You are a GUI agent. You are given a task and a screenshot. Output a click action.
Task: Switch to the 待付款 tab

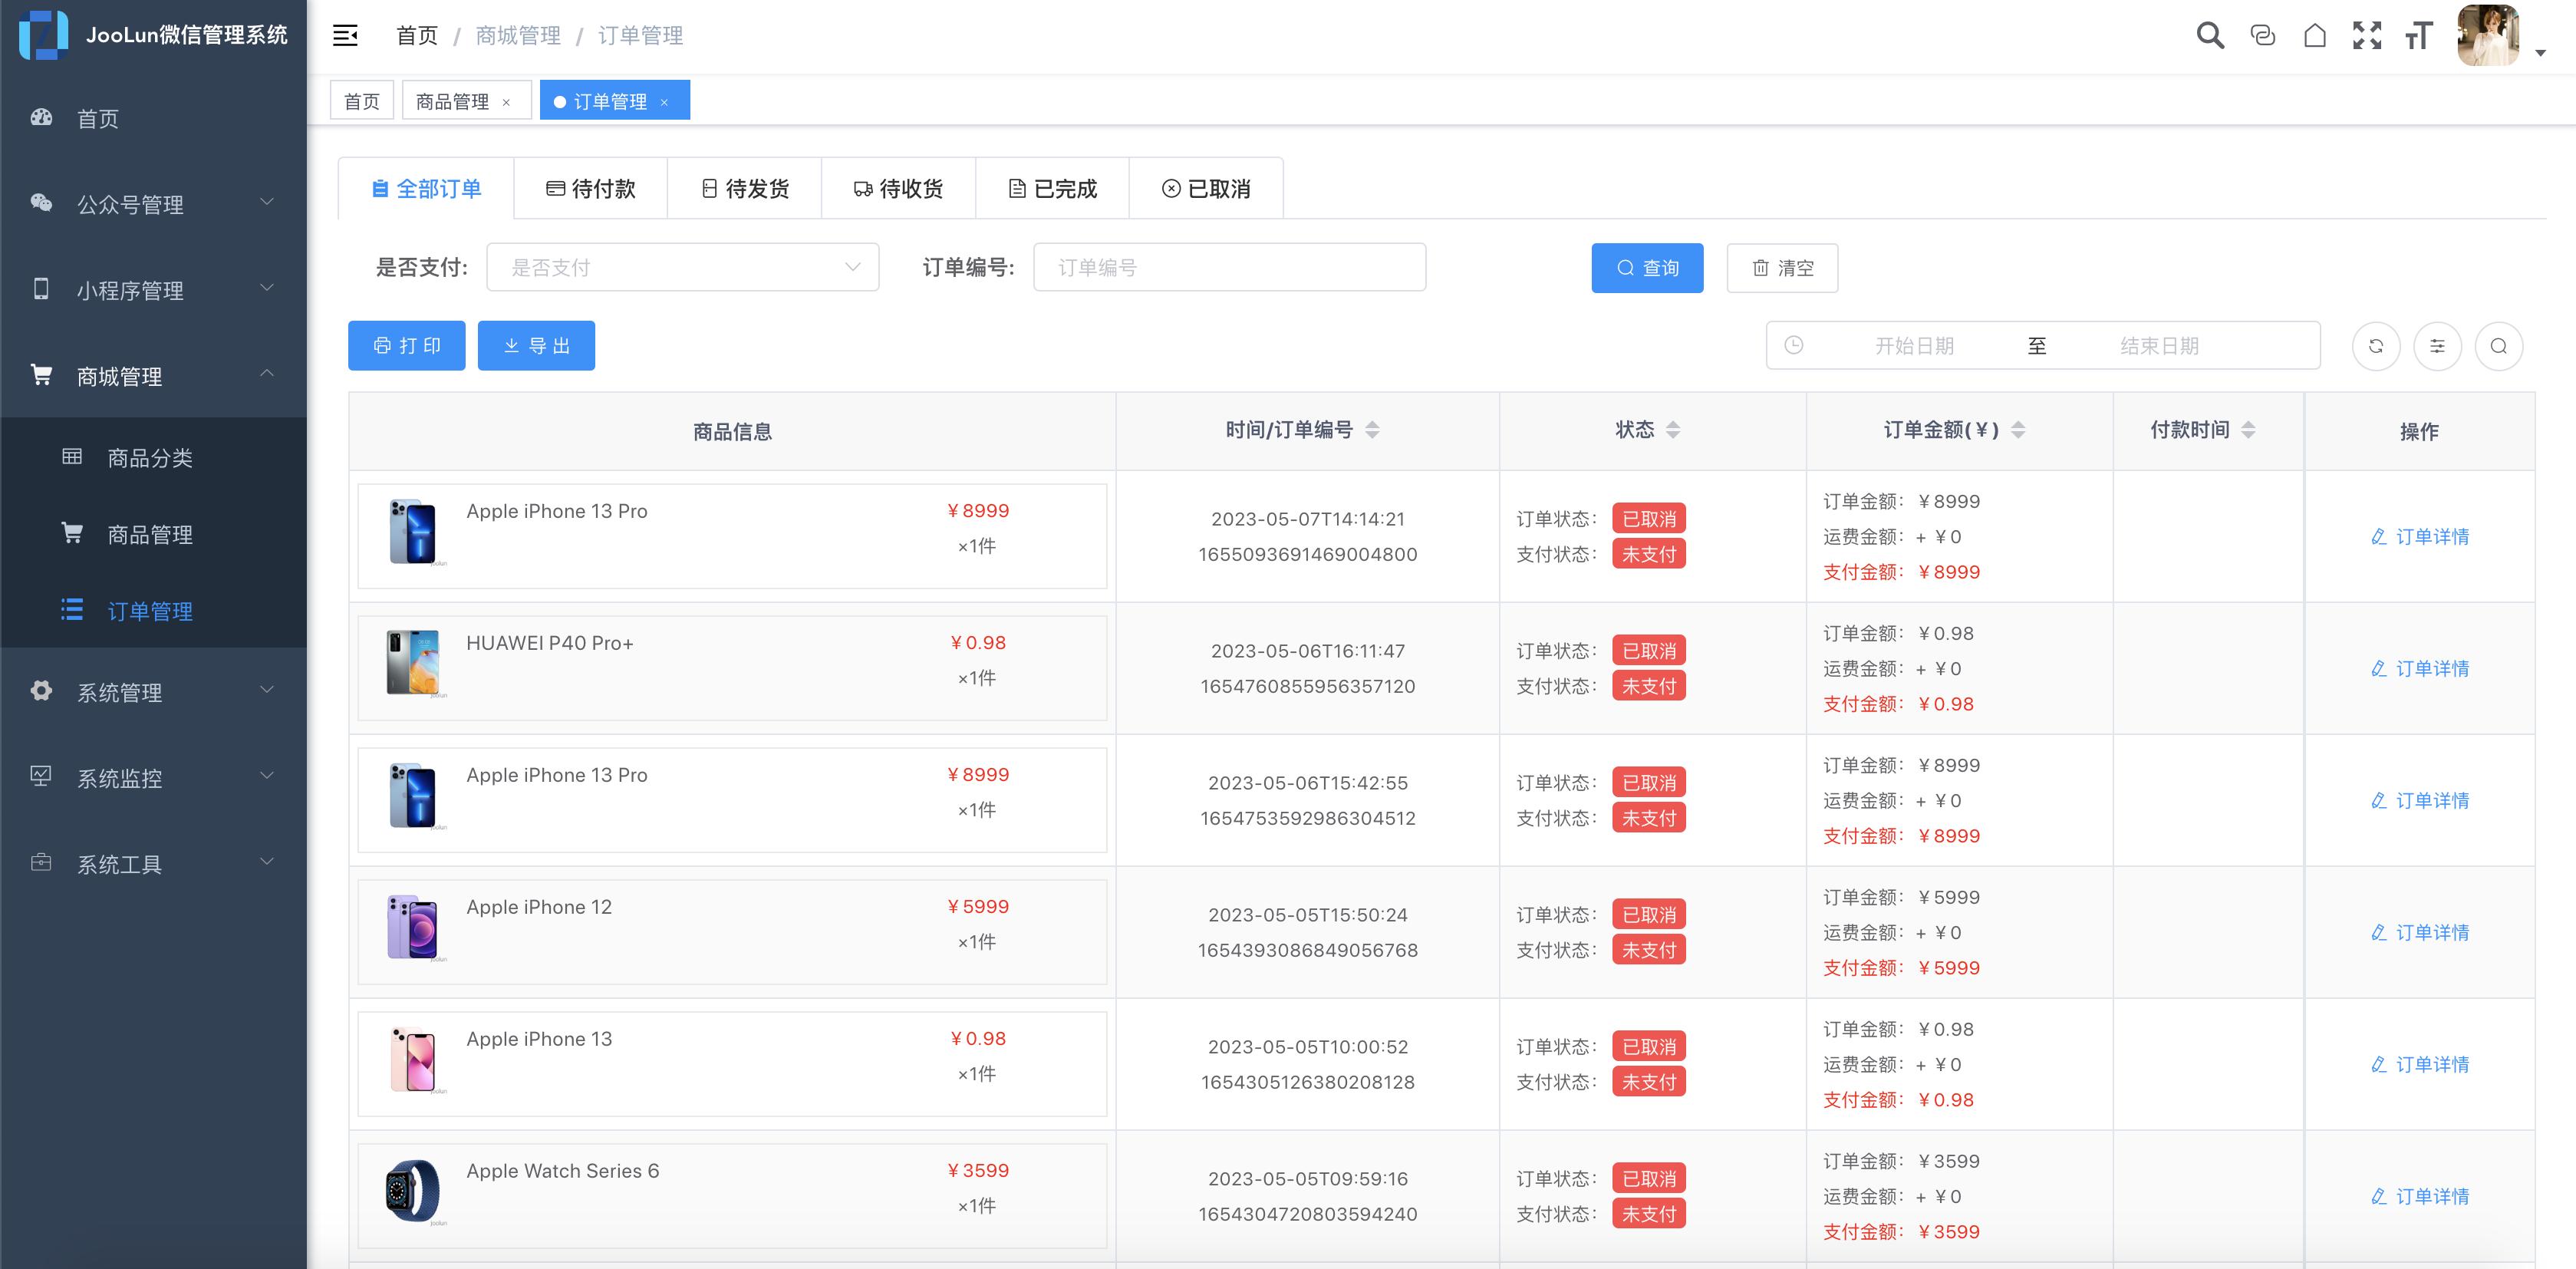click(x=590, y=188)
